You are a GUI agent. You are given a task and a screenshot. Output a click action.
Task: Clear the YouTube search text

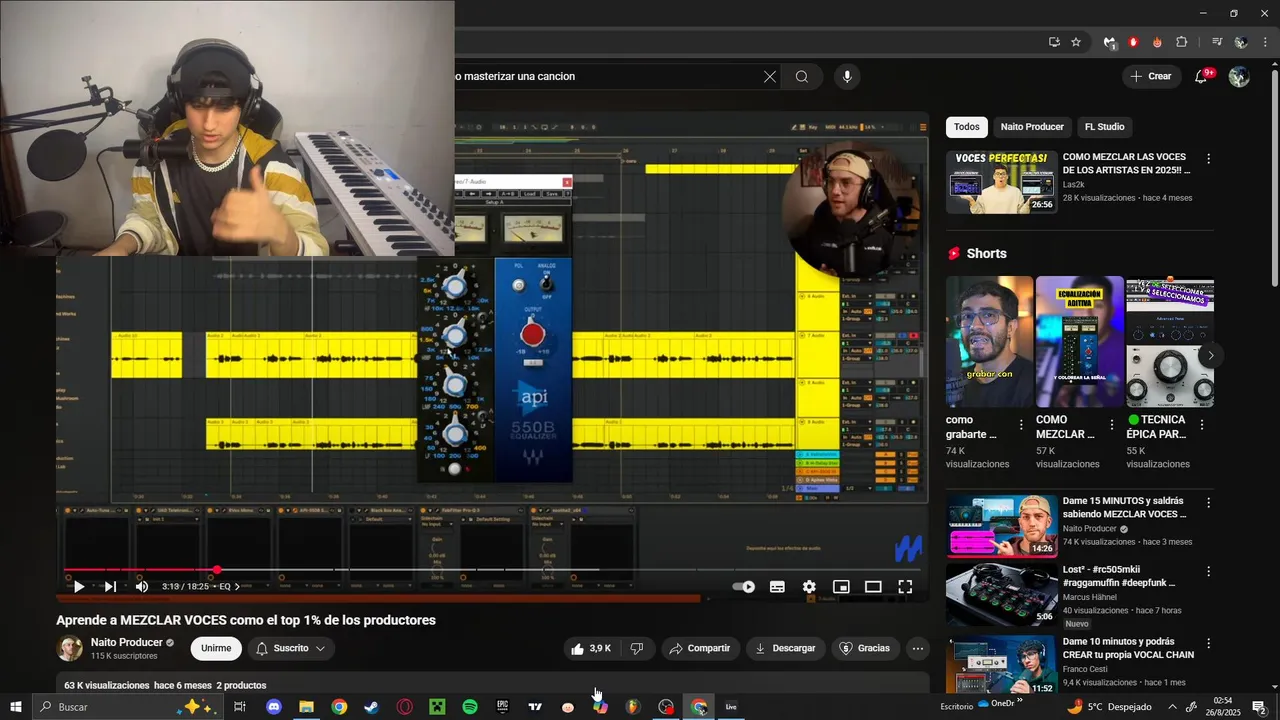pos(770,76)
